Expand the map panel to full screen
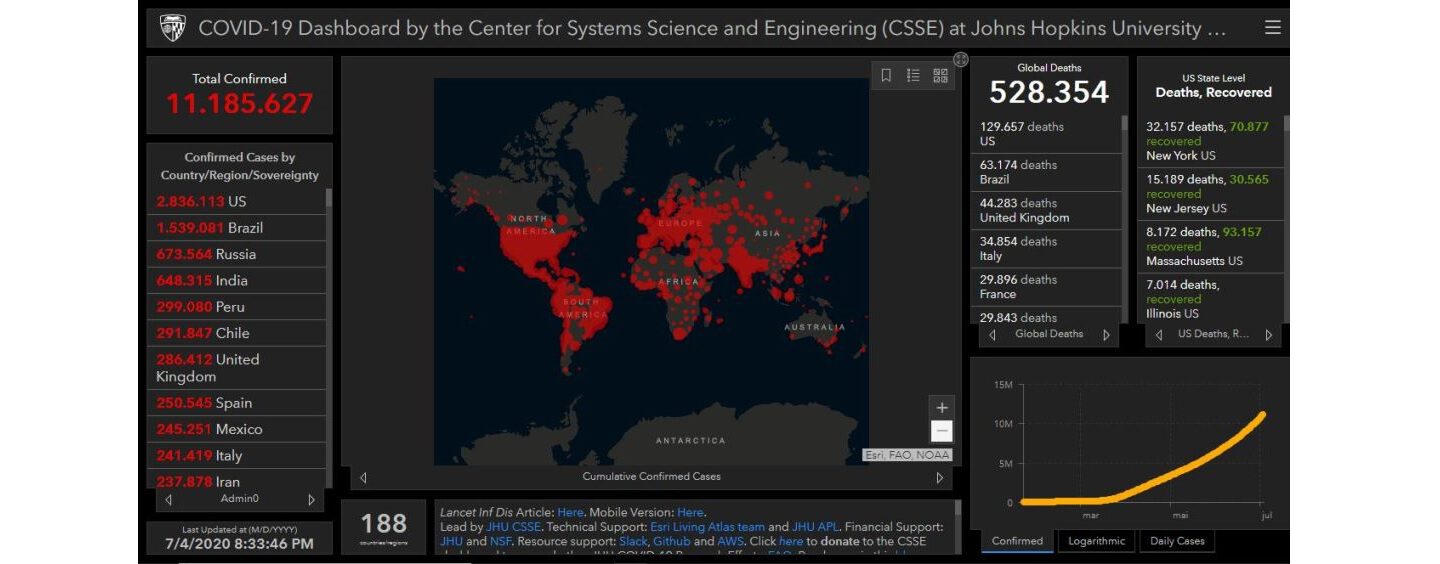 960,59
